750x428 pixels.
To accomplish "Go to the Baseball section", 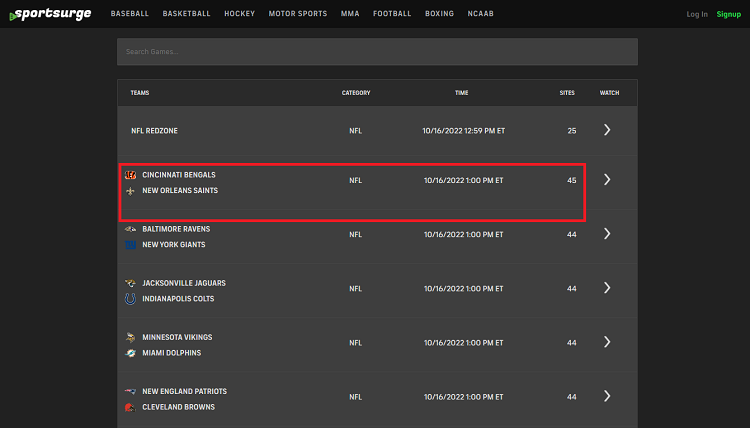I will [130, 14].
